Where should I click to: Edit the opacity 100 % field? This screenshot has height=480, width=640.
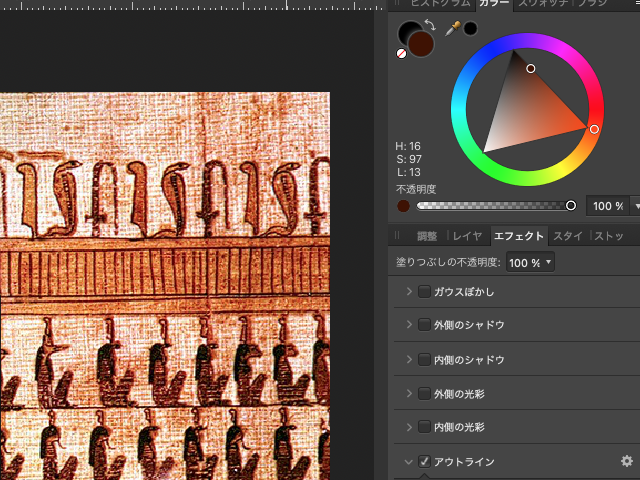608,206
